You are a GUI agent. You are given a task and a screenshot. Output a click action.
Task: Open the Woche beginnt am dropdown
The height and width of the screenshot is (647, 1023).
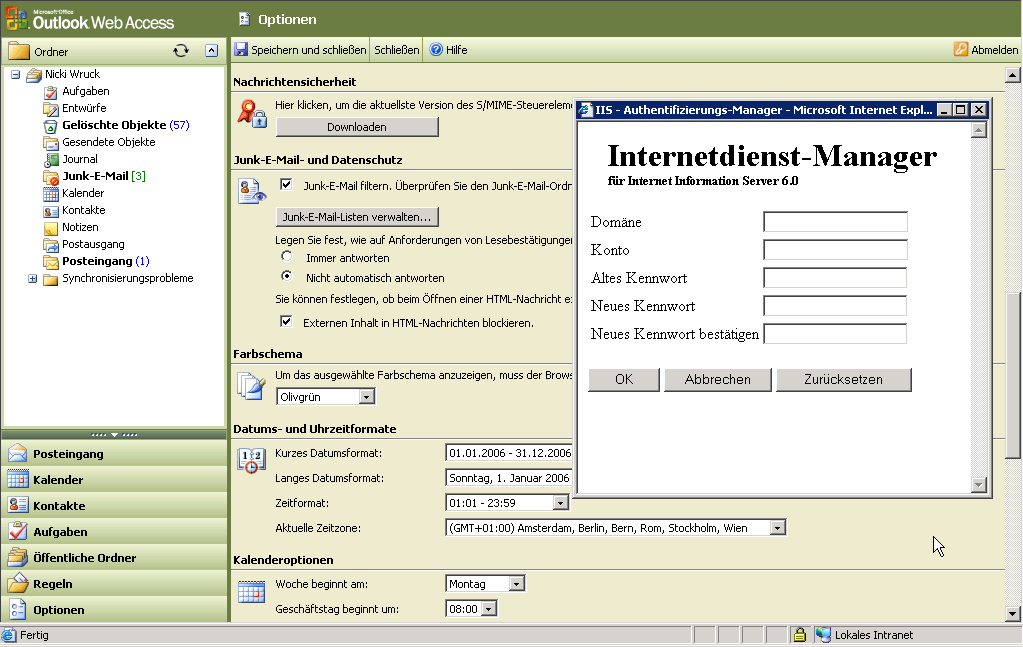pyautogui.click(x=516, y=584)
